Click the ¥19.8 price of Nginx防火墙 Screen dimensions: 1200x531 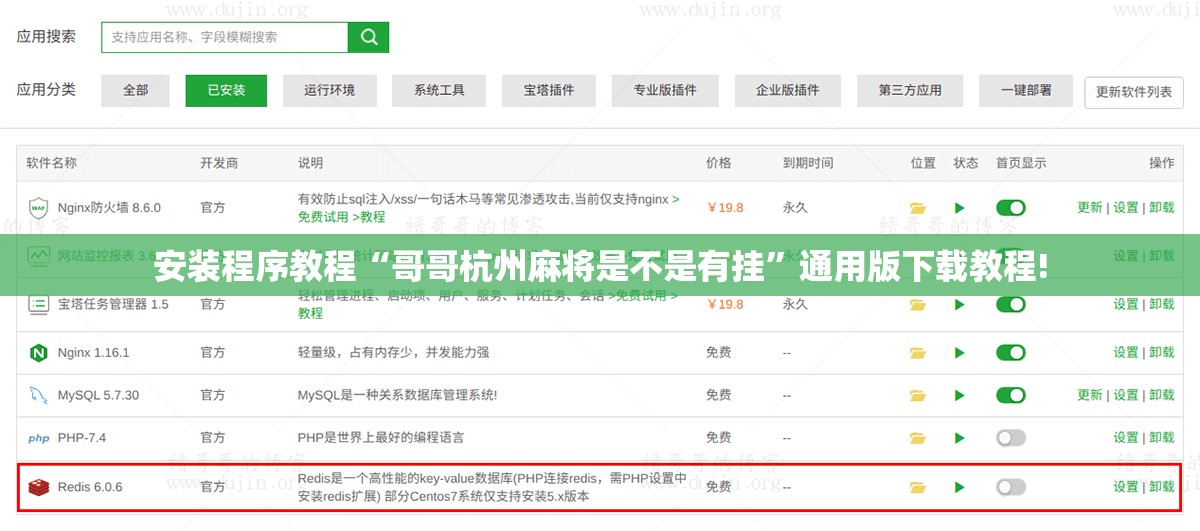pos(725,208)
